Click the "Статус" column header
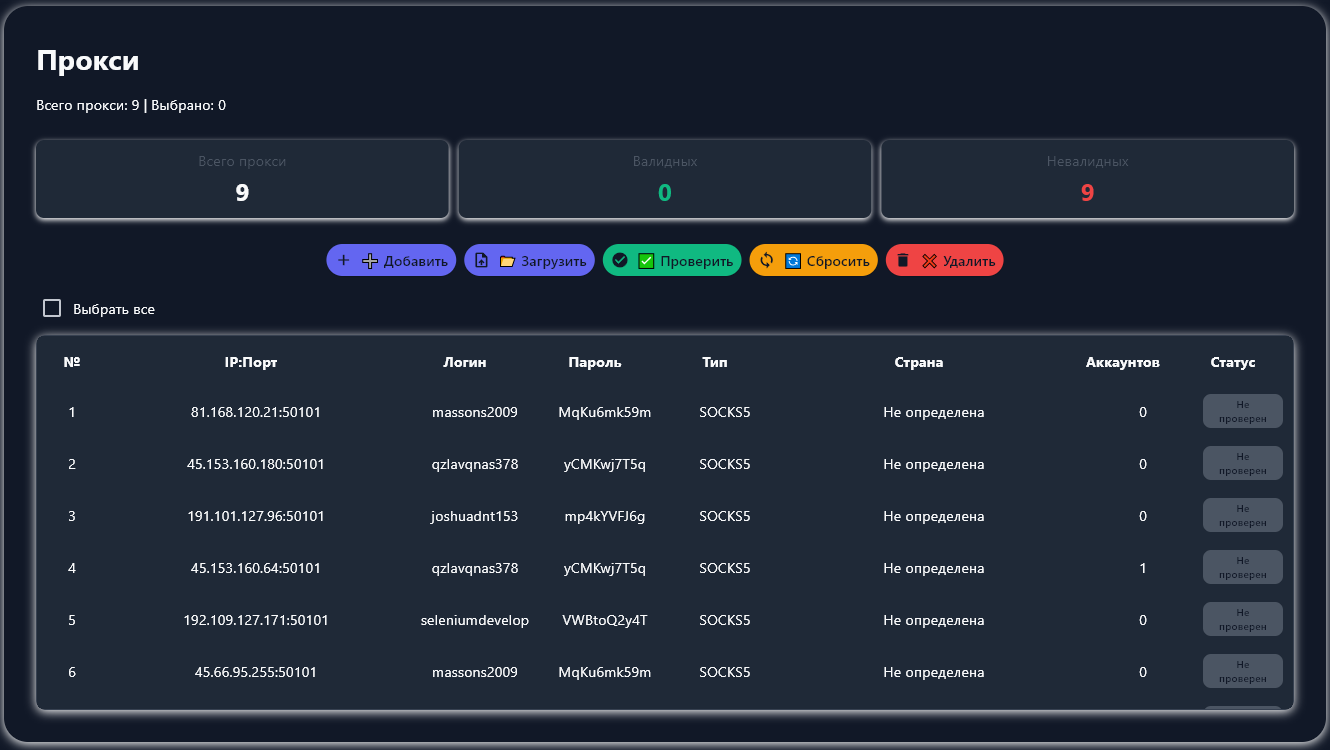Image resolution: width=1330 pixels, height=750 pixels. 1232,362
